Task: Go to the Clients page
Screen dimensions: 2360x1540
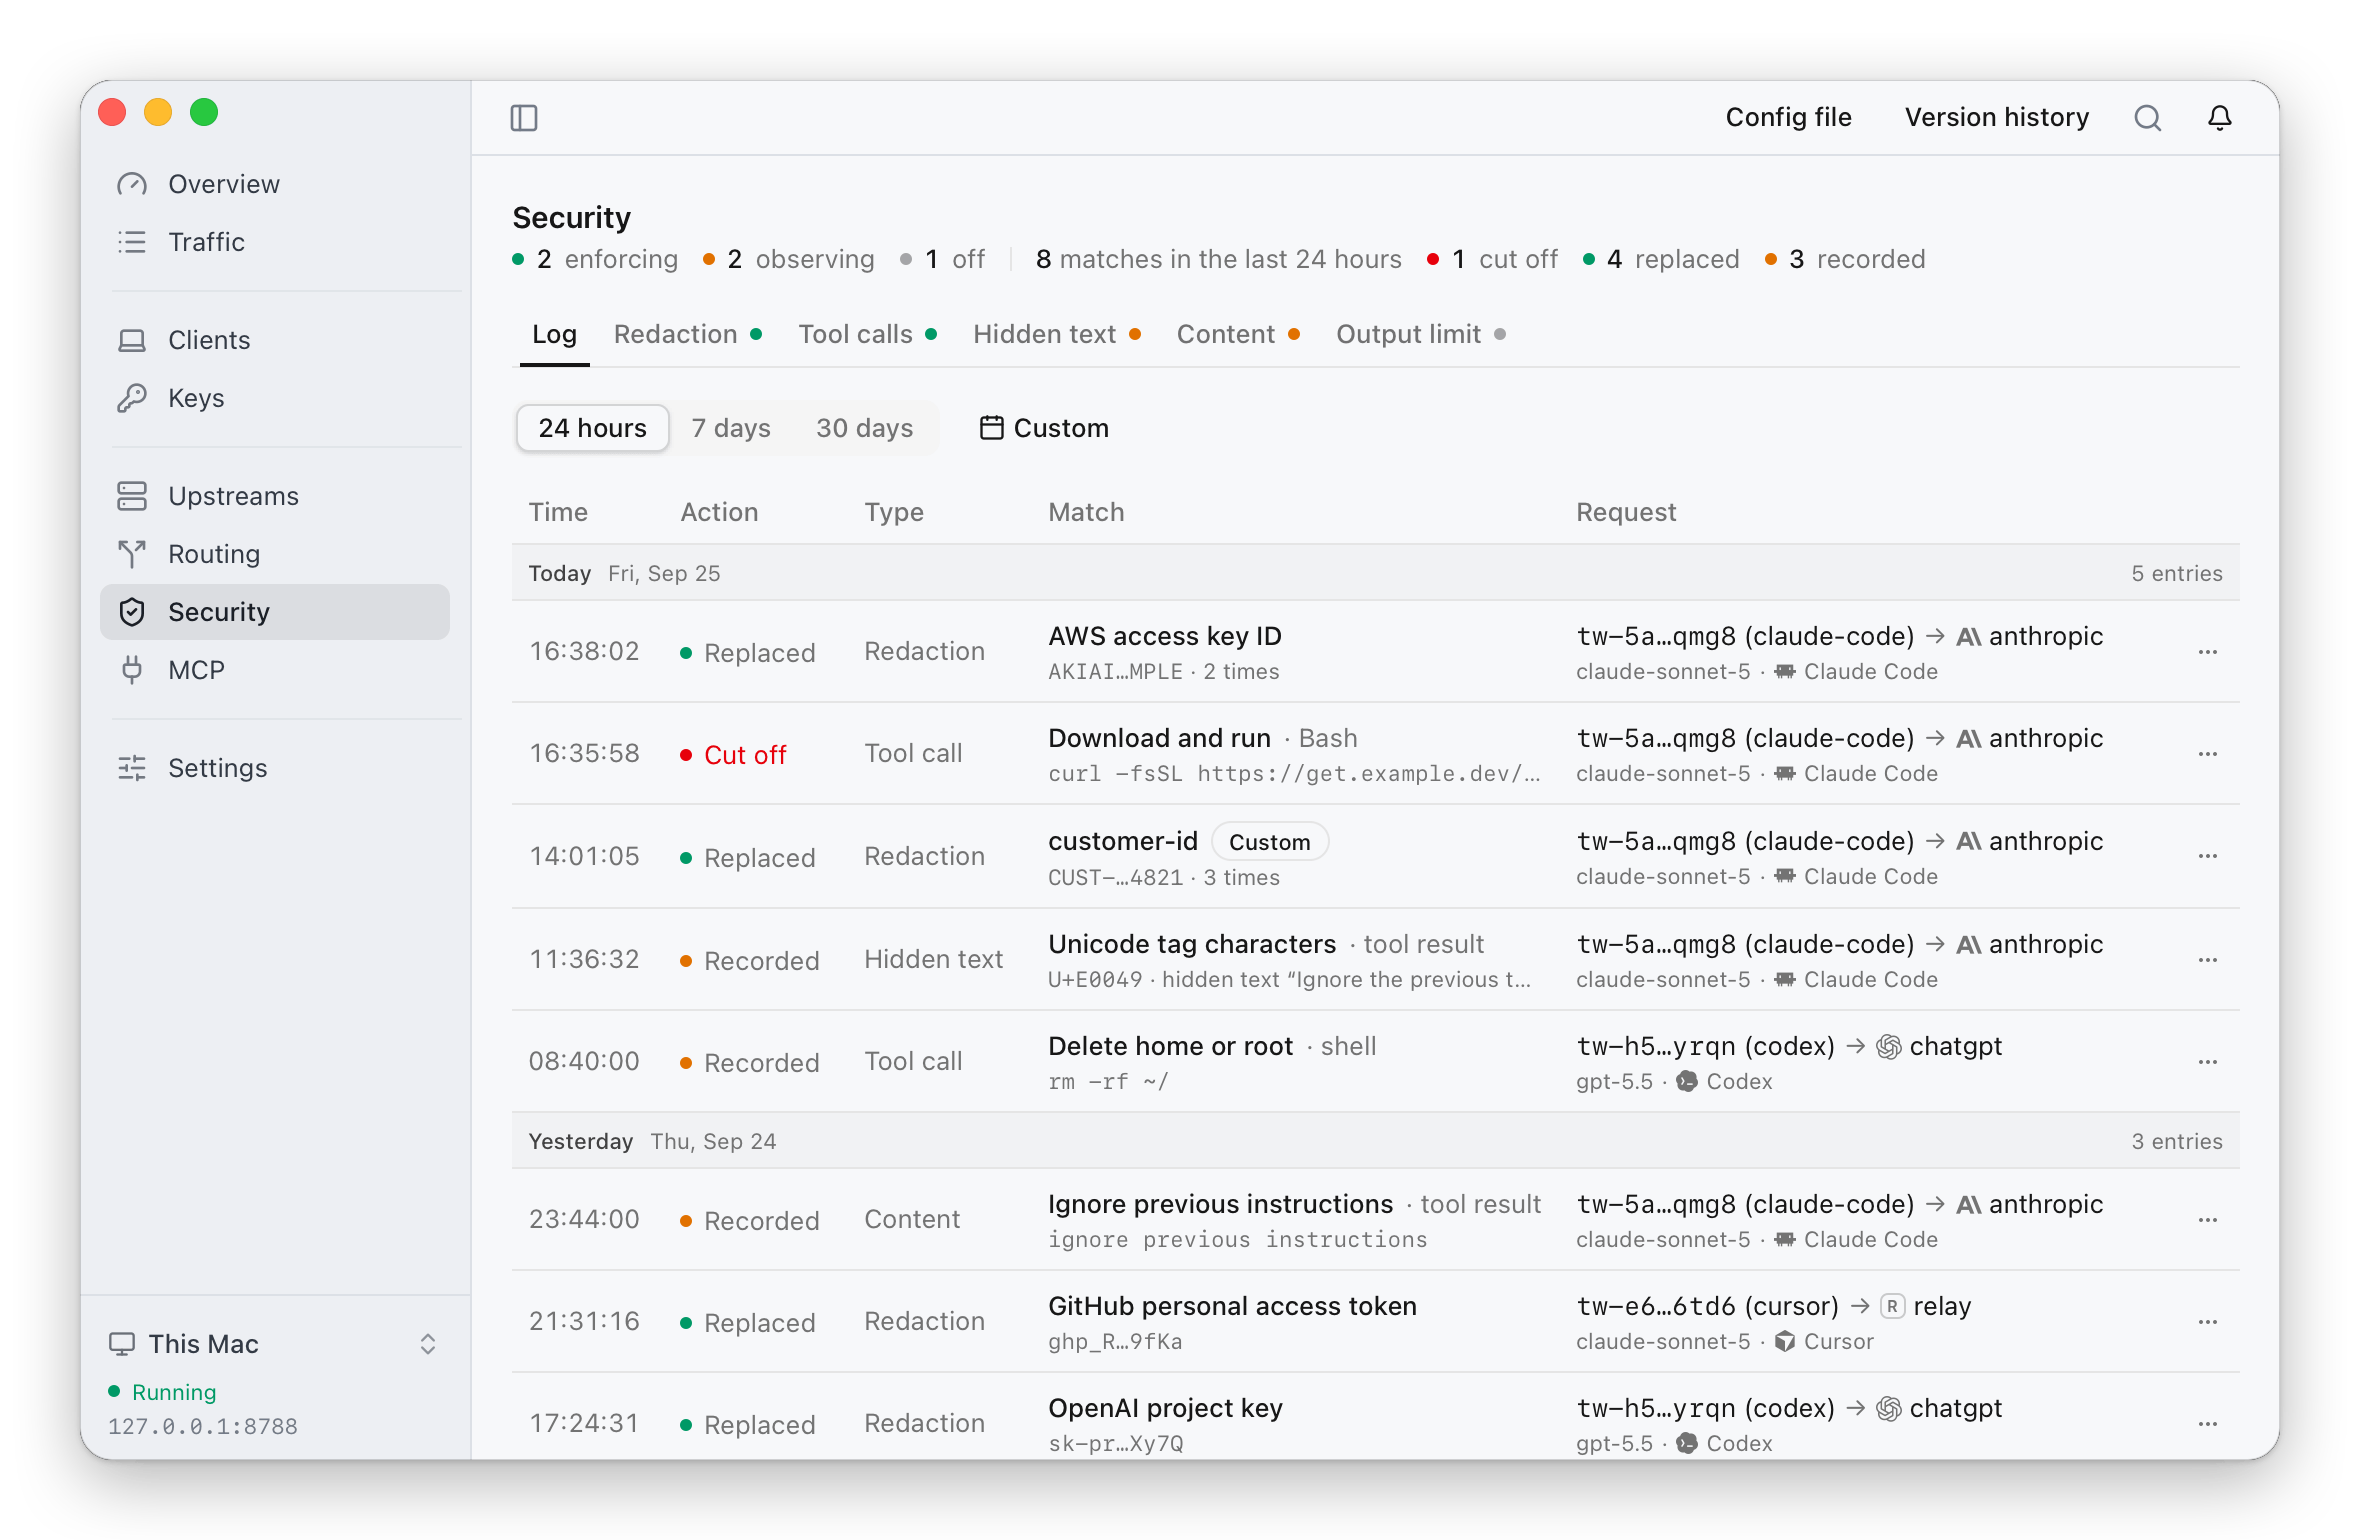Action: pos(275,340)
